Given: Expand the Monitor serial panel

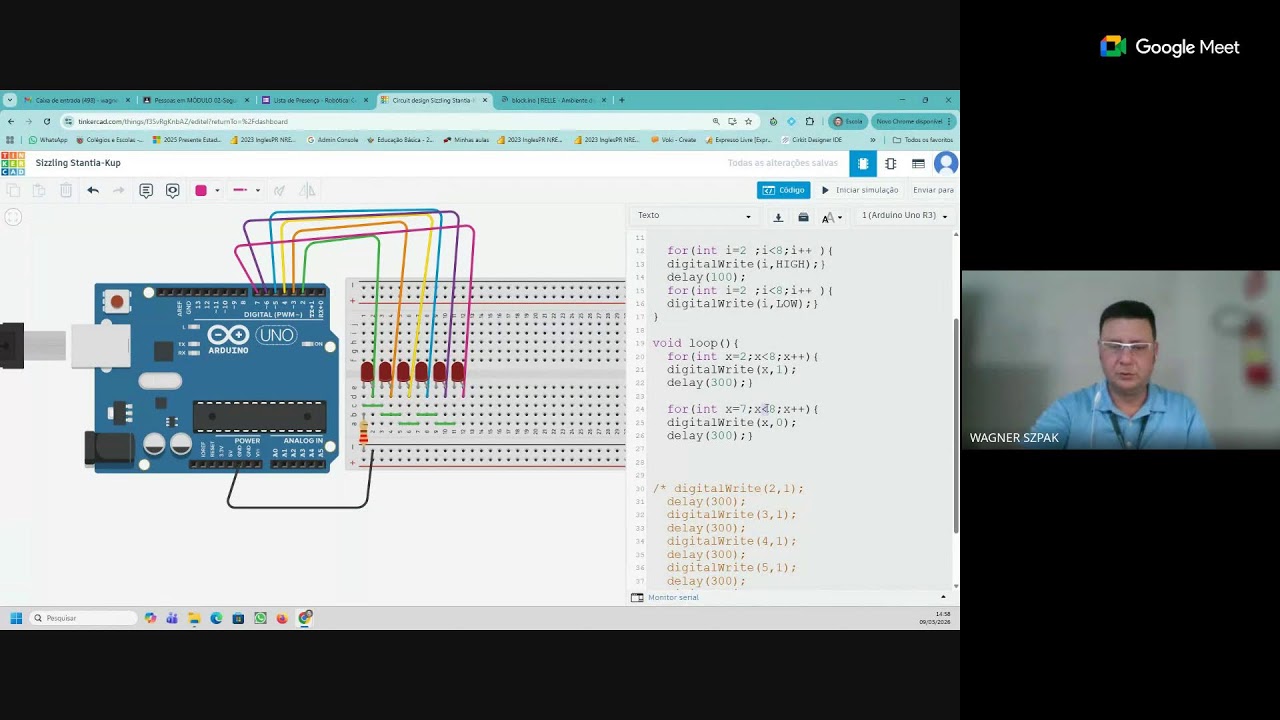Looking at the screenshot, I should [943, 597].
